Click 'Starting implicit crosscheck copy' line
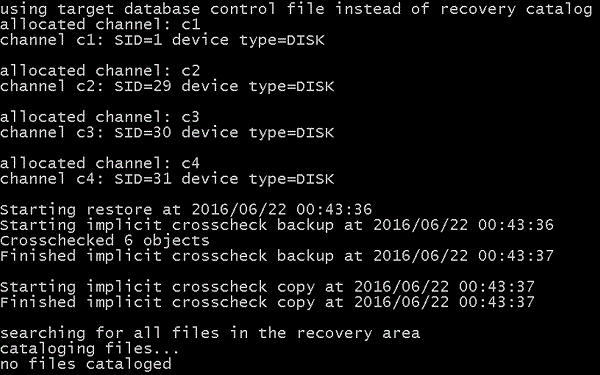 click(267, 287)
